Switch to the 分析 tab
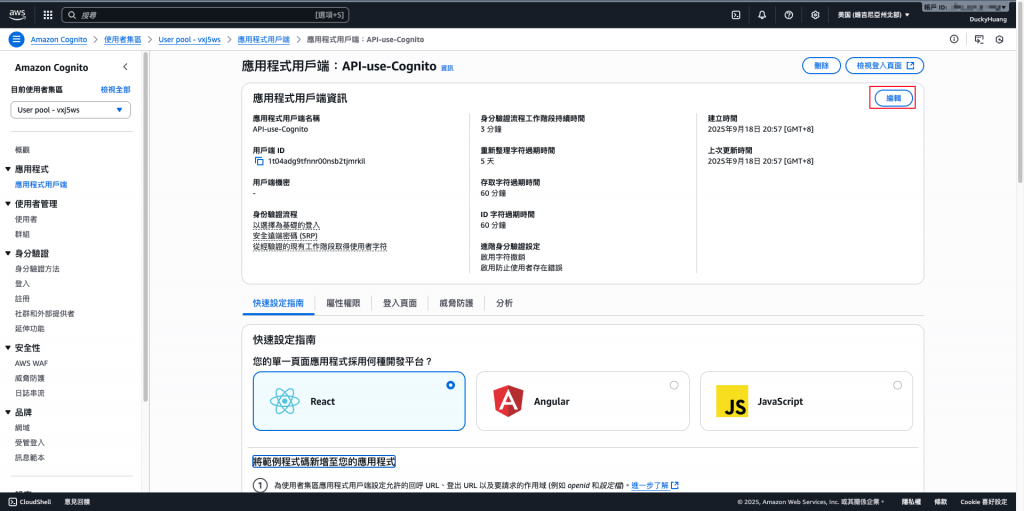 pyautogui.click(x=504, y=303)
